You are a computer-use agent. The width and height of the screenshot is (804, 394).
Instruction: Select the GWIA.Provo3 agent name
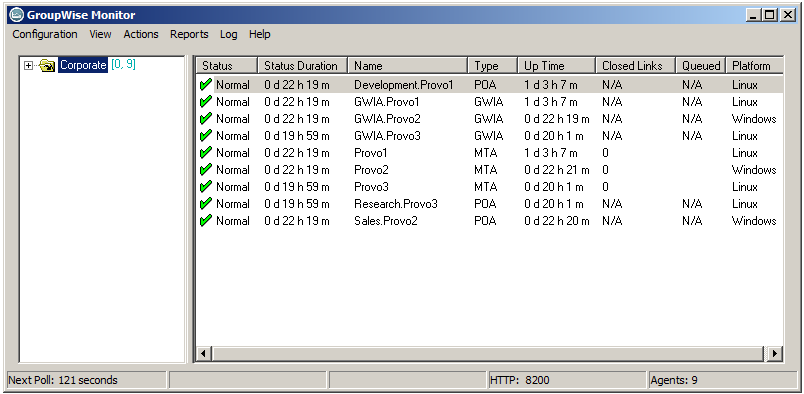click(387, 135)
